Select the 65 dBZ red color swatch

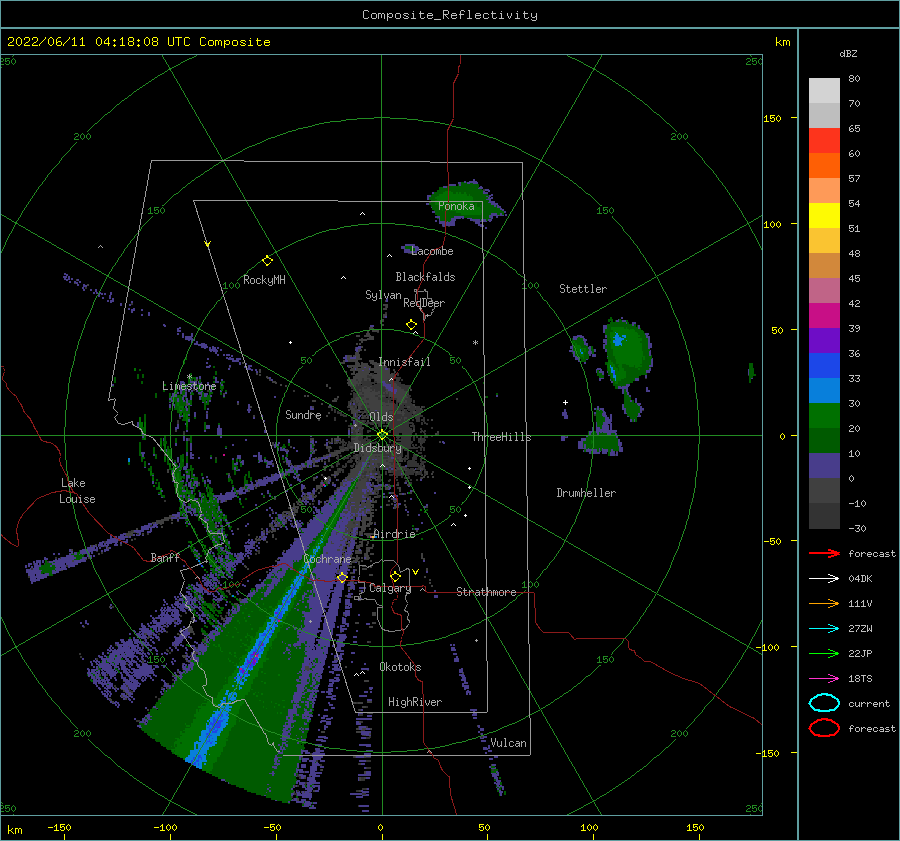(824, 140)
